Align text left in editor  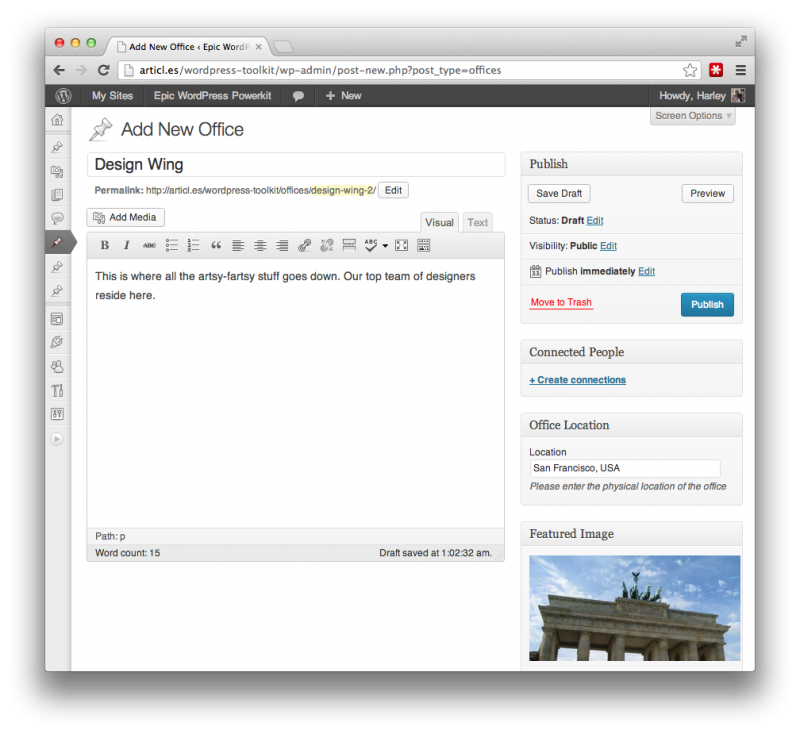point(238,245)
